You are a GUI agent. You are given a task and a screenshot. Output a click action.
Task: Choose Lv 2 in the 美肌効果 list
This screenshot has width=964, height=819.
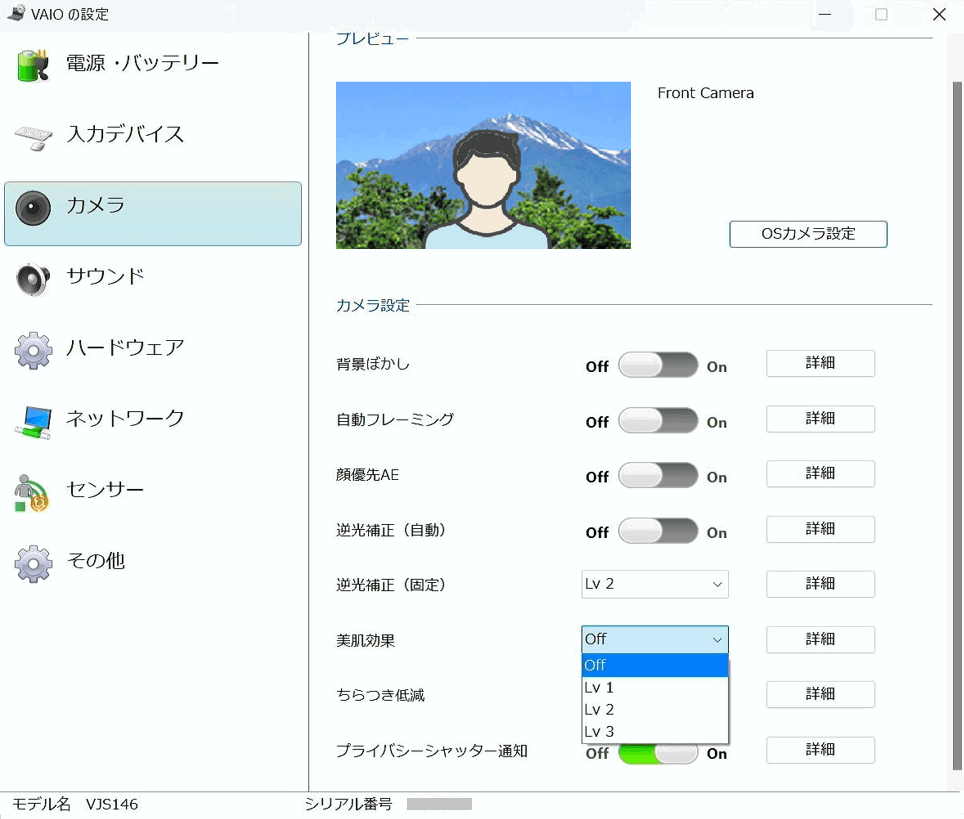coord(655,710)
